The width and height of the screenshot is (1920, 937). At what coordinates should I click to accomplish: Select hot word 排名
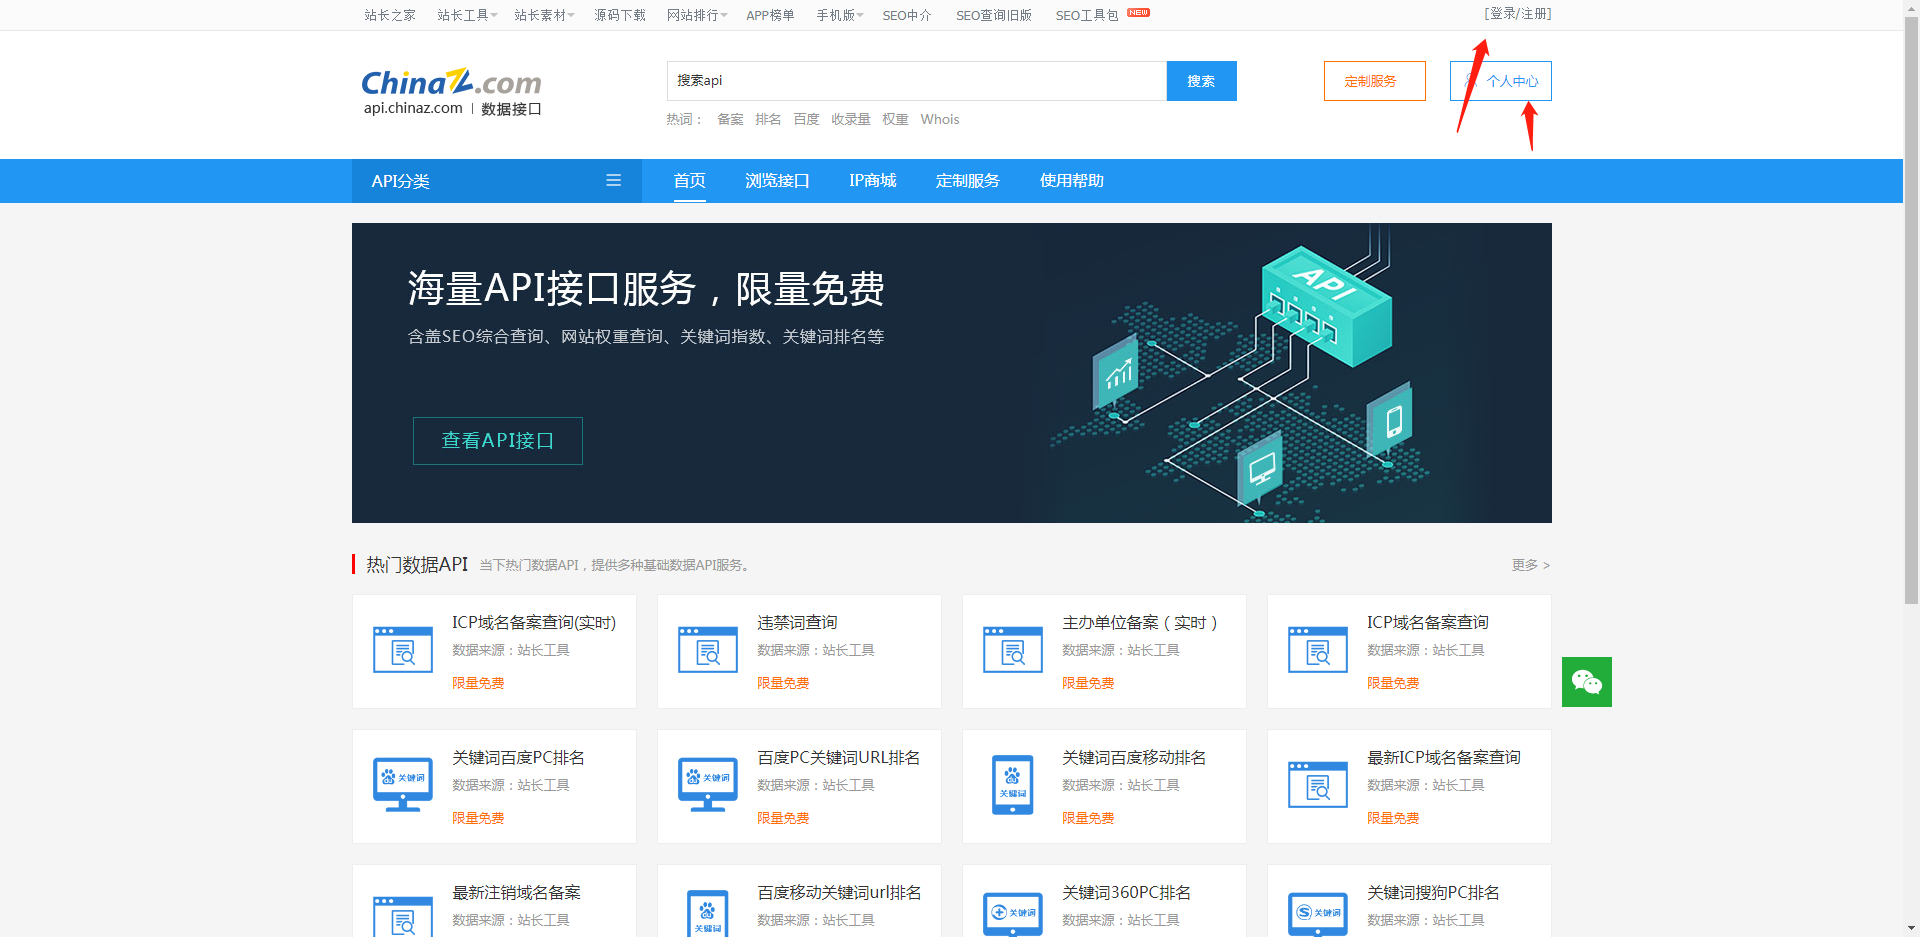tap(769, 119)
